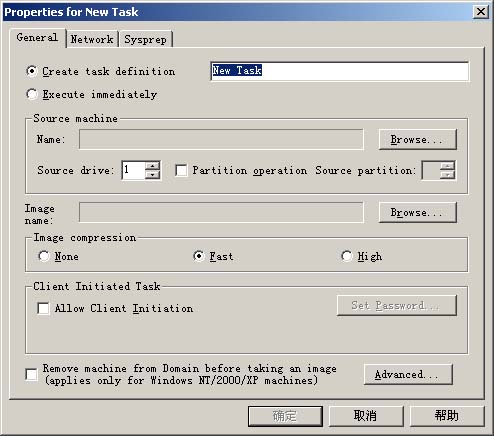
Task: Open the Sysprep tab
Action: coord(145,39)
